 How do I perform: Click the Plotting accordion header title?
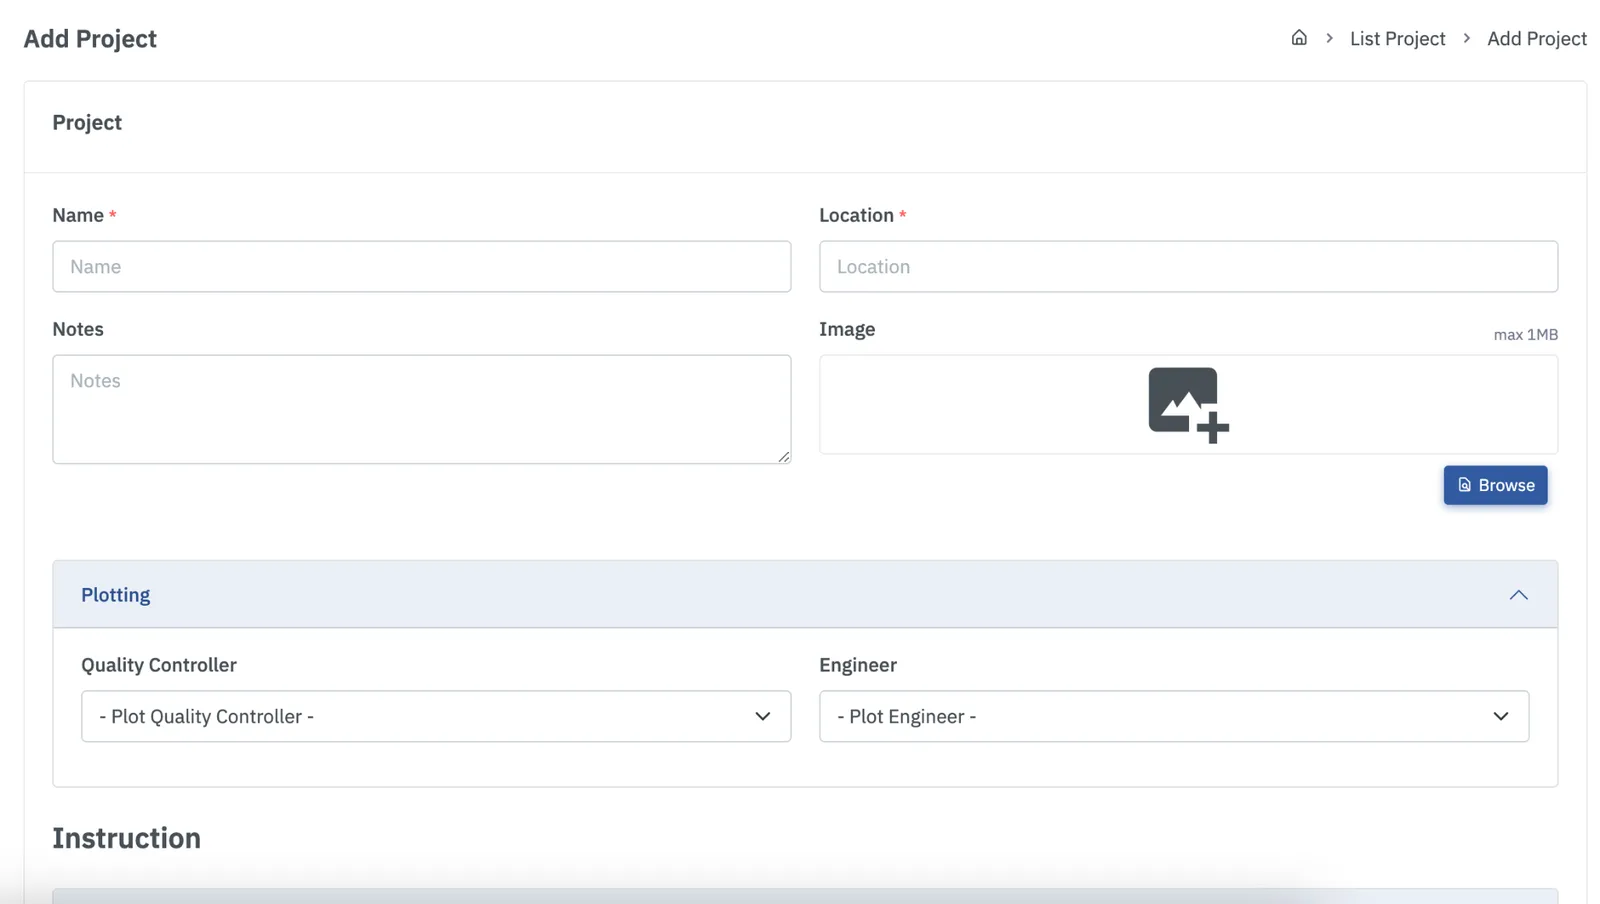pyautogui.click(x=116, y=595)
